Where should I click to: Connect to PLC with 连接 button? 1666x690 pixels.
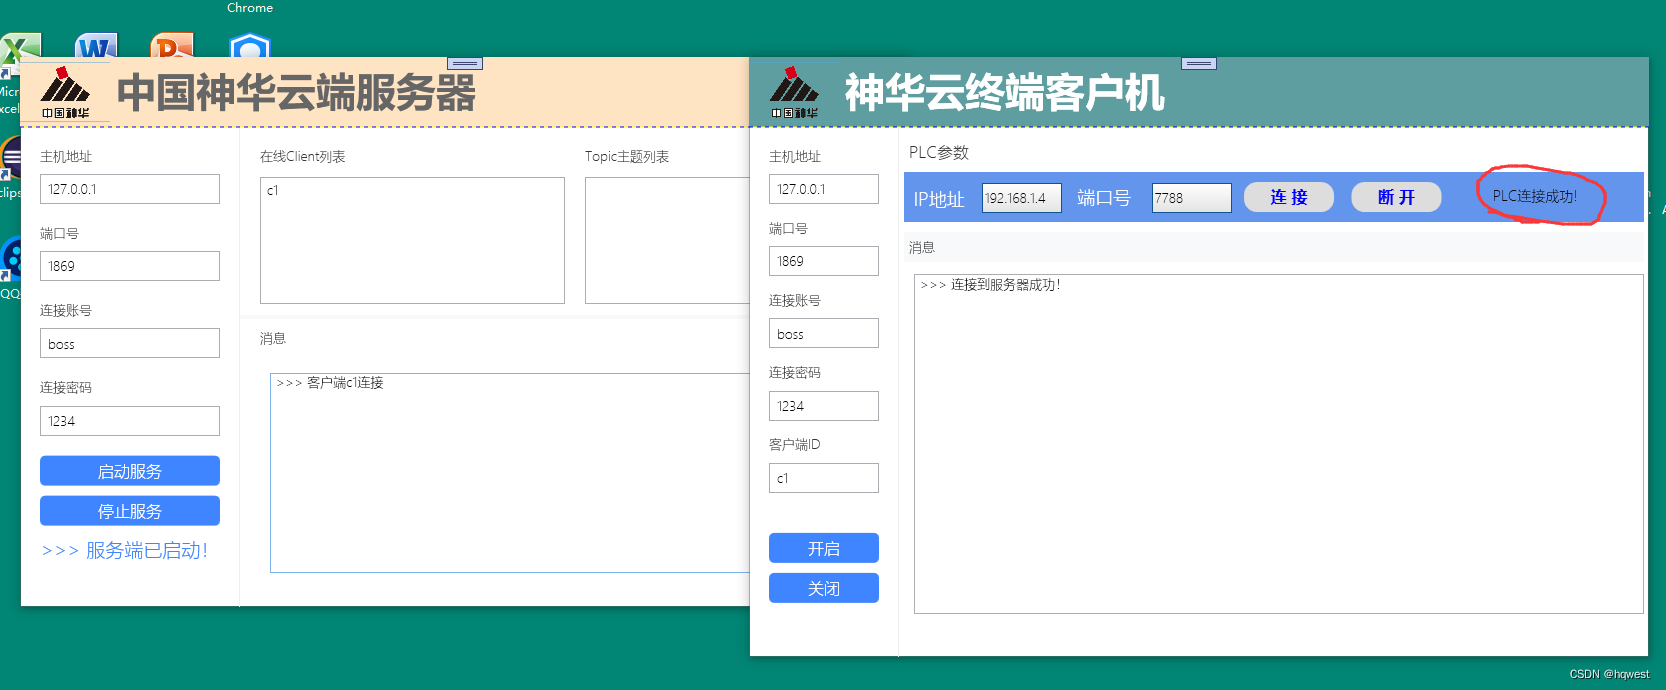[x=1289, y=197]
